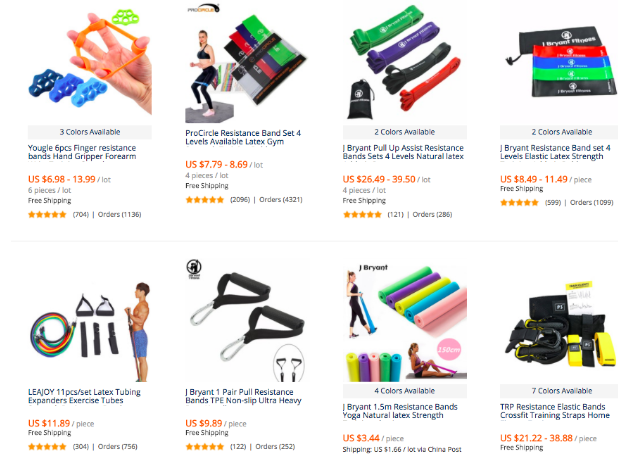The width and height of the screenshot is (618, 455).
Task: Click the star rating of the LEAJOY product
Action: 47,447
